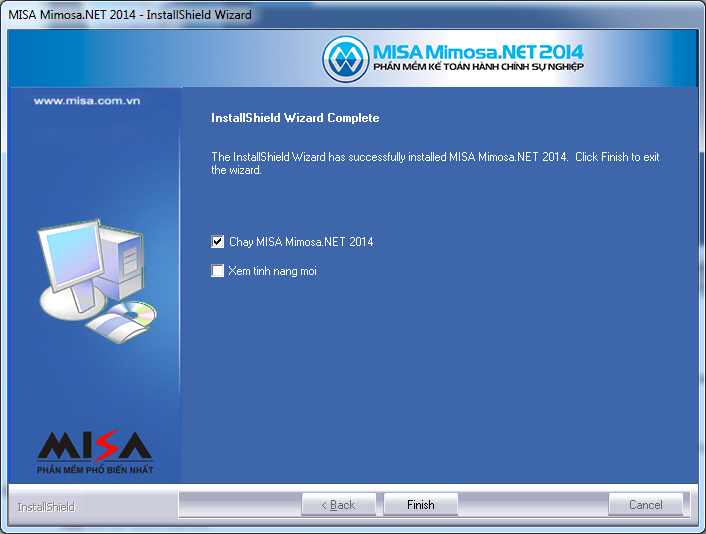Enable the Xem tinh nang moi checkbox
706x534 pixels.
(217, 271)
